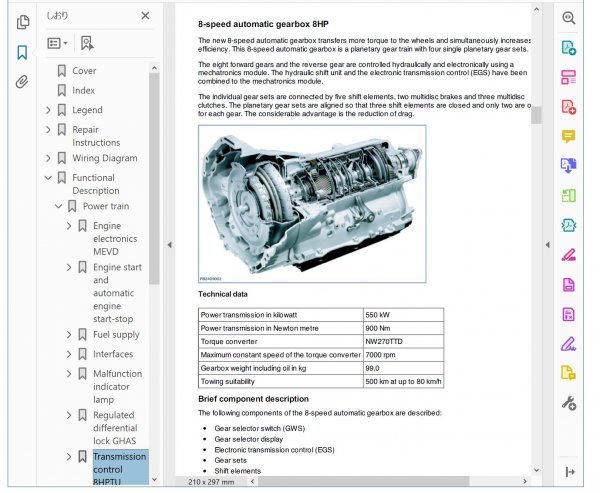Viewport: 600px width, 493px height.
Task: Click the horizontal scrollbar left arrow
Action: 252,482
